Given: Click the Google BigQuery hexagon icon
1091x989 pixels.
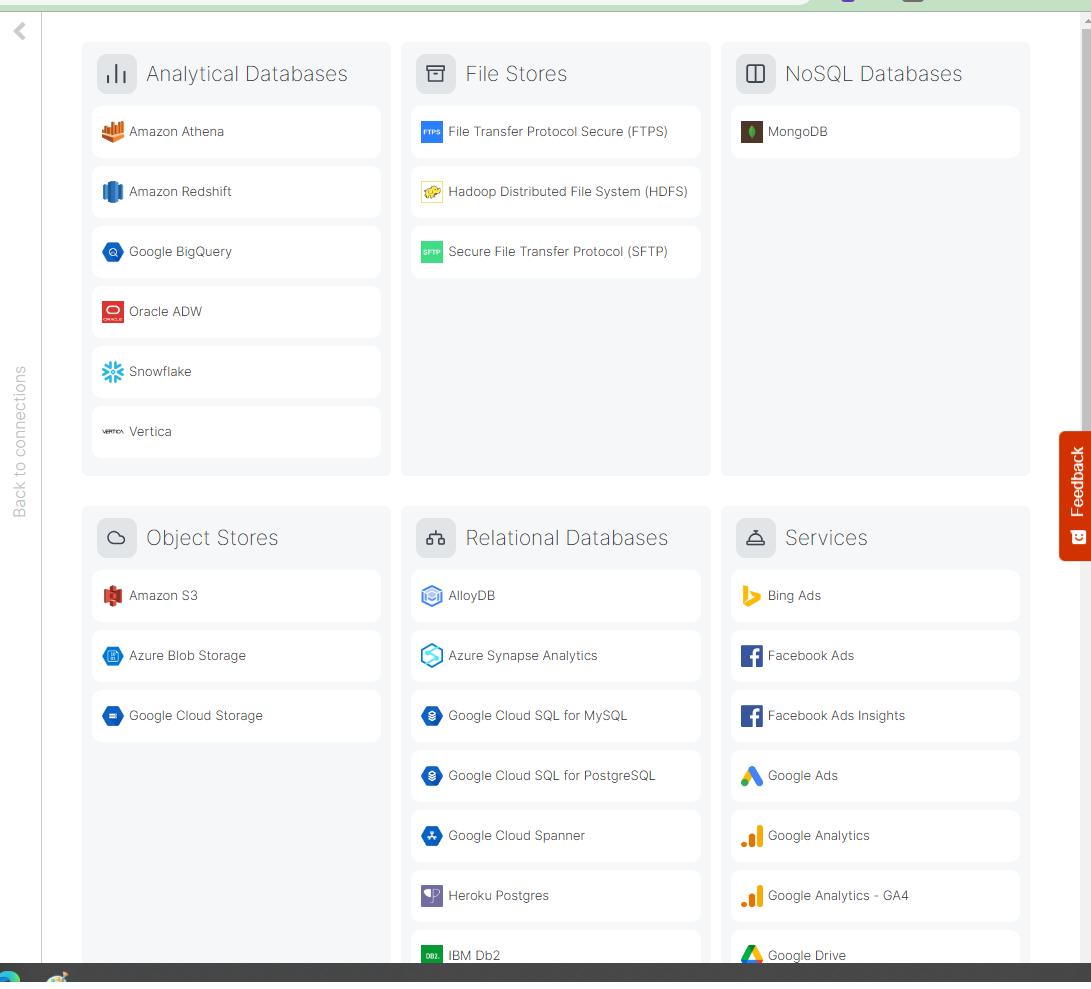Looking at the screenshot, I should click(x=113, y=252).
